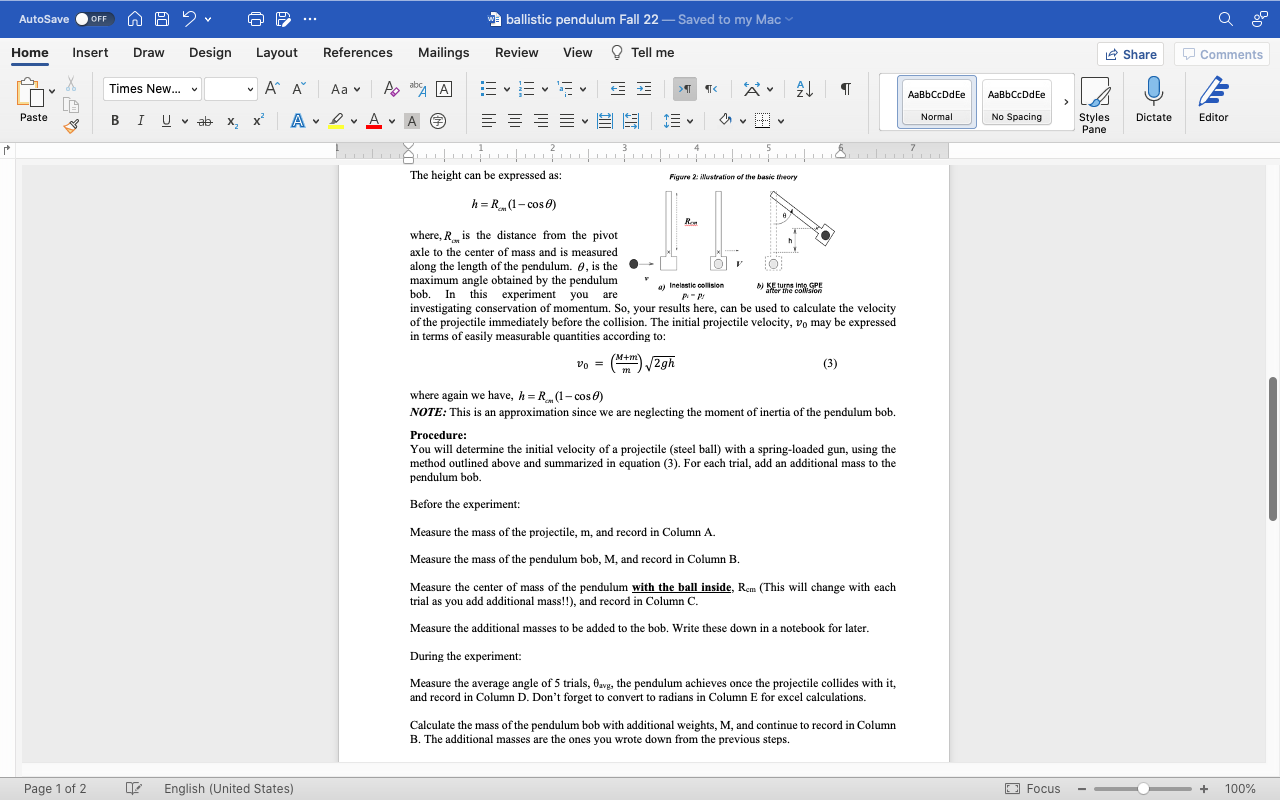The image size is (1280, 800).
Task: Toggle left-to-right text direction
Action: (685, 89)
